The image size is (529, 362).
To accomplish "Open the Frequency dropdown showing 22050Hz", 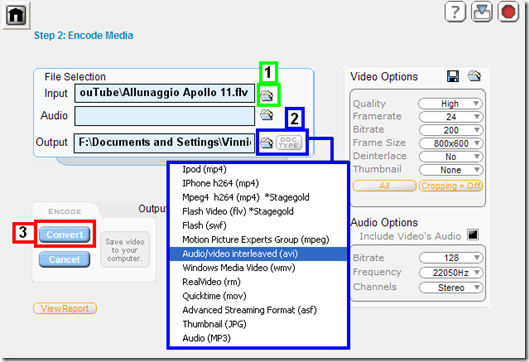I will pos(451,273).
